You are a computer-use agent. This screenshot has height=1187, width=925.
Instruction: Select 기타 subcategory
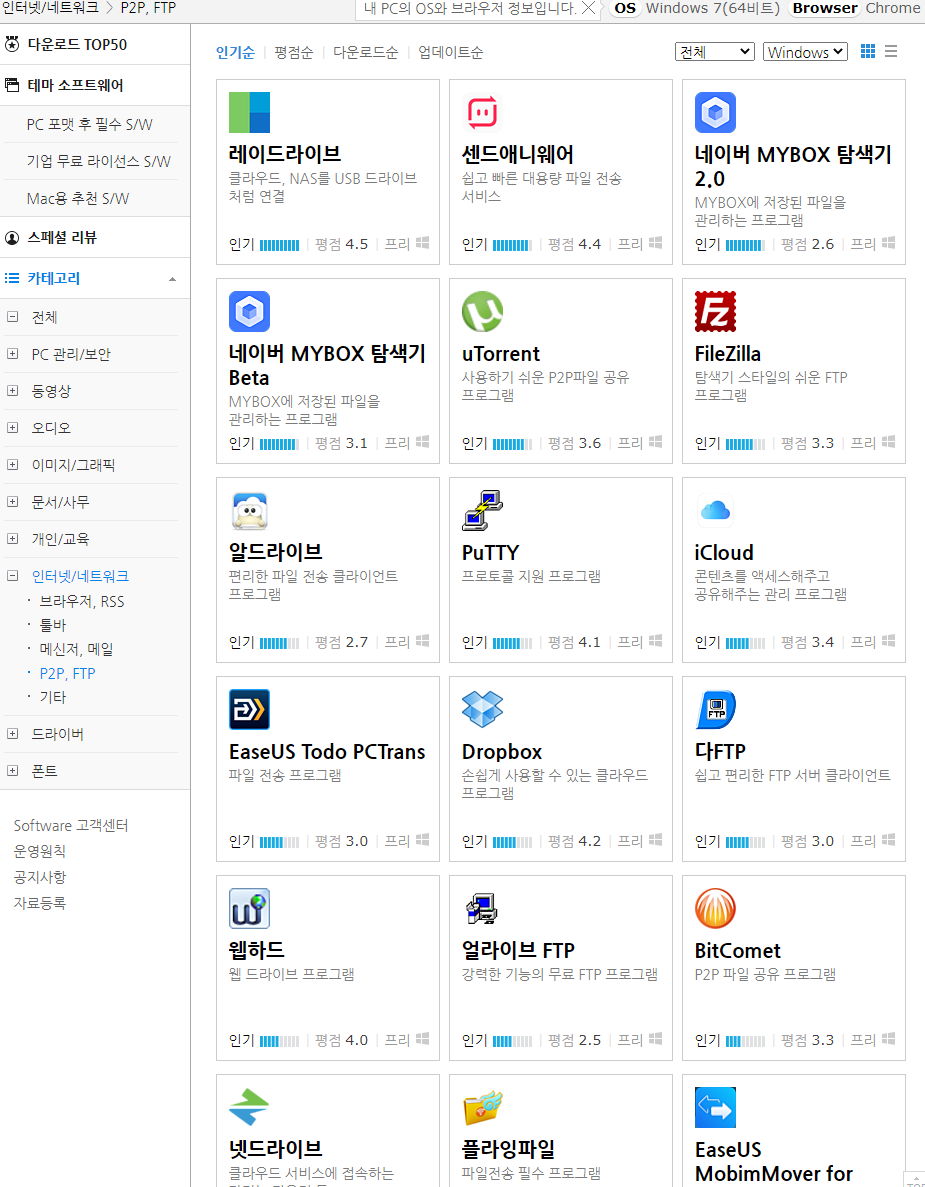click(53, 697)
